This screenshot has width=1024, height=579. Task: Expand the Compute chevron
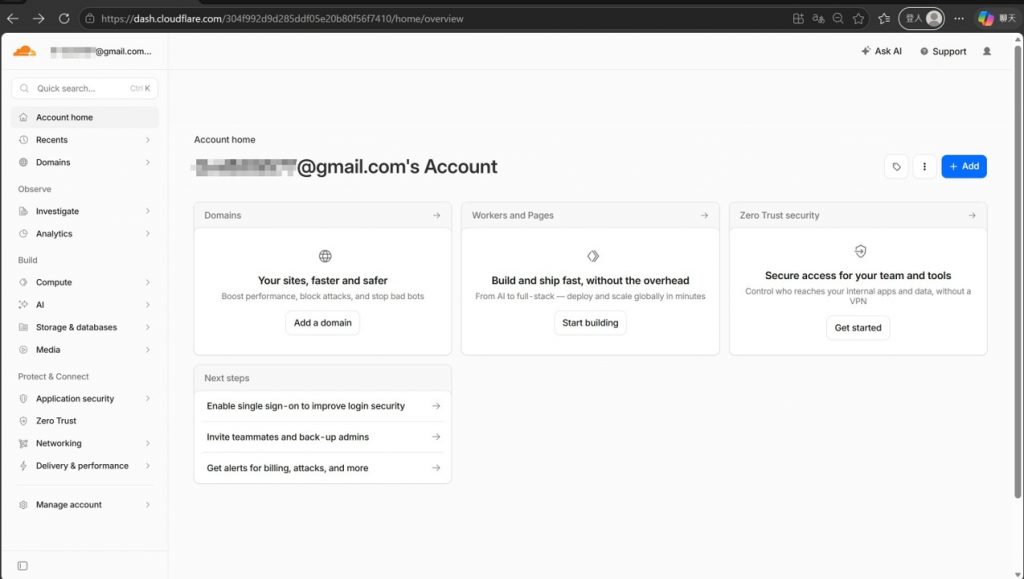pos(148,282)
